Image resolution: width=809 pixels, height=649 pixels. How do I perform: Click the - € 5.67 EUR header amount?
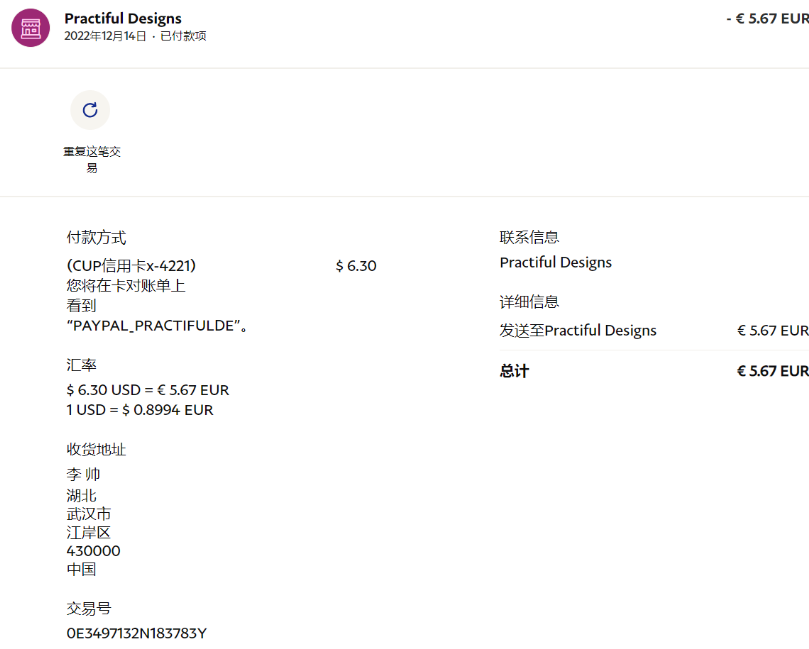(766, 18)
